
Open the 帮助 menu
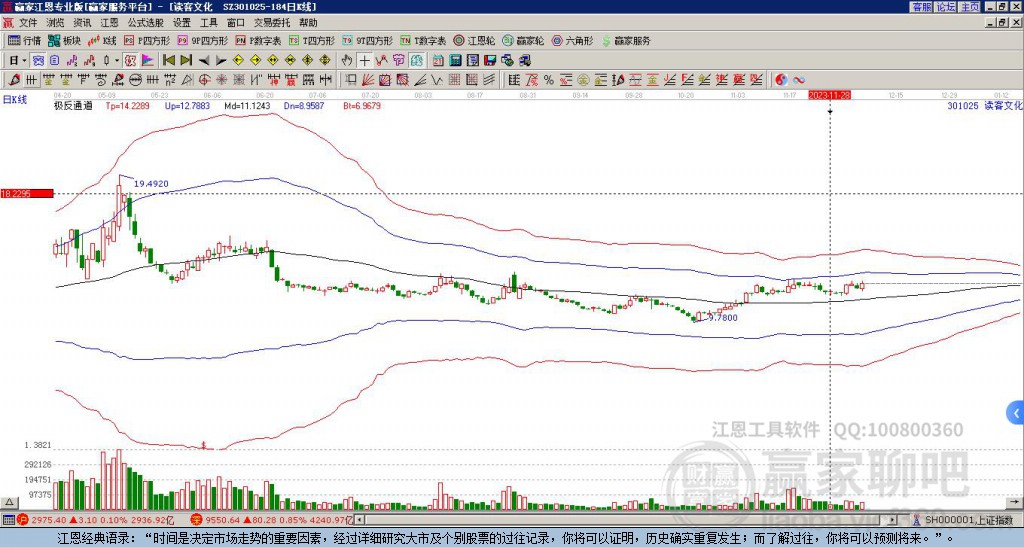tap(308, 23)
